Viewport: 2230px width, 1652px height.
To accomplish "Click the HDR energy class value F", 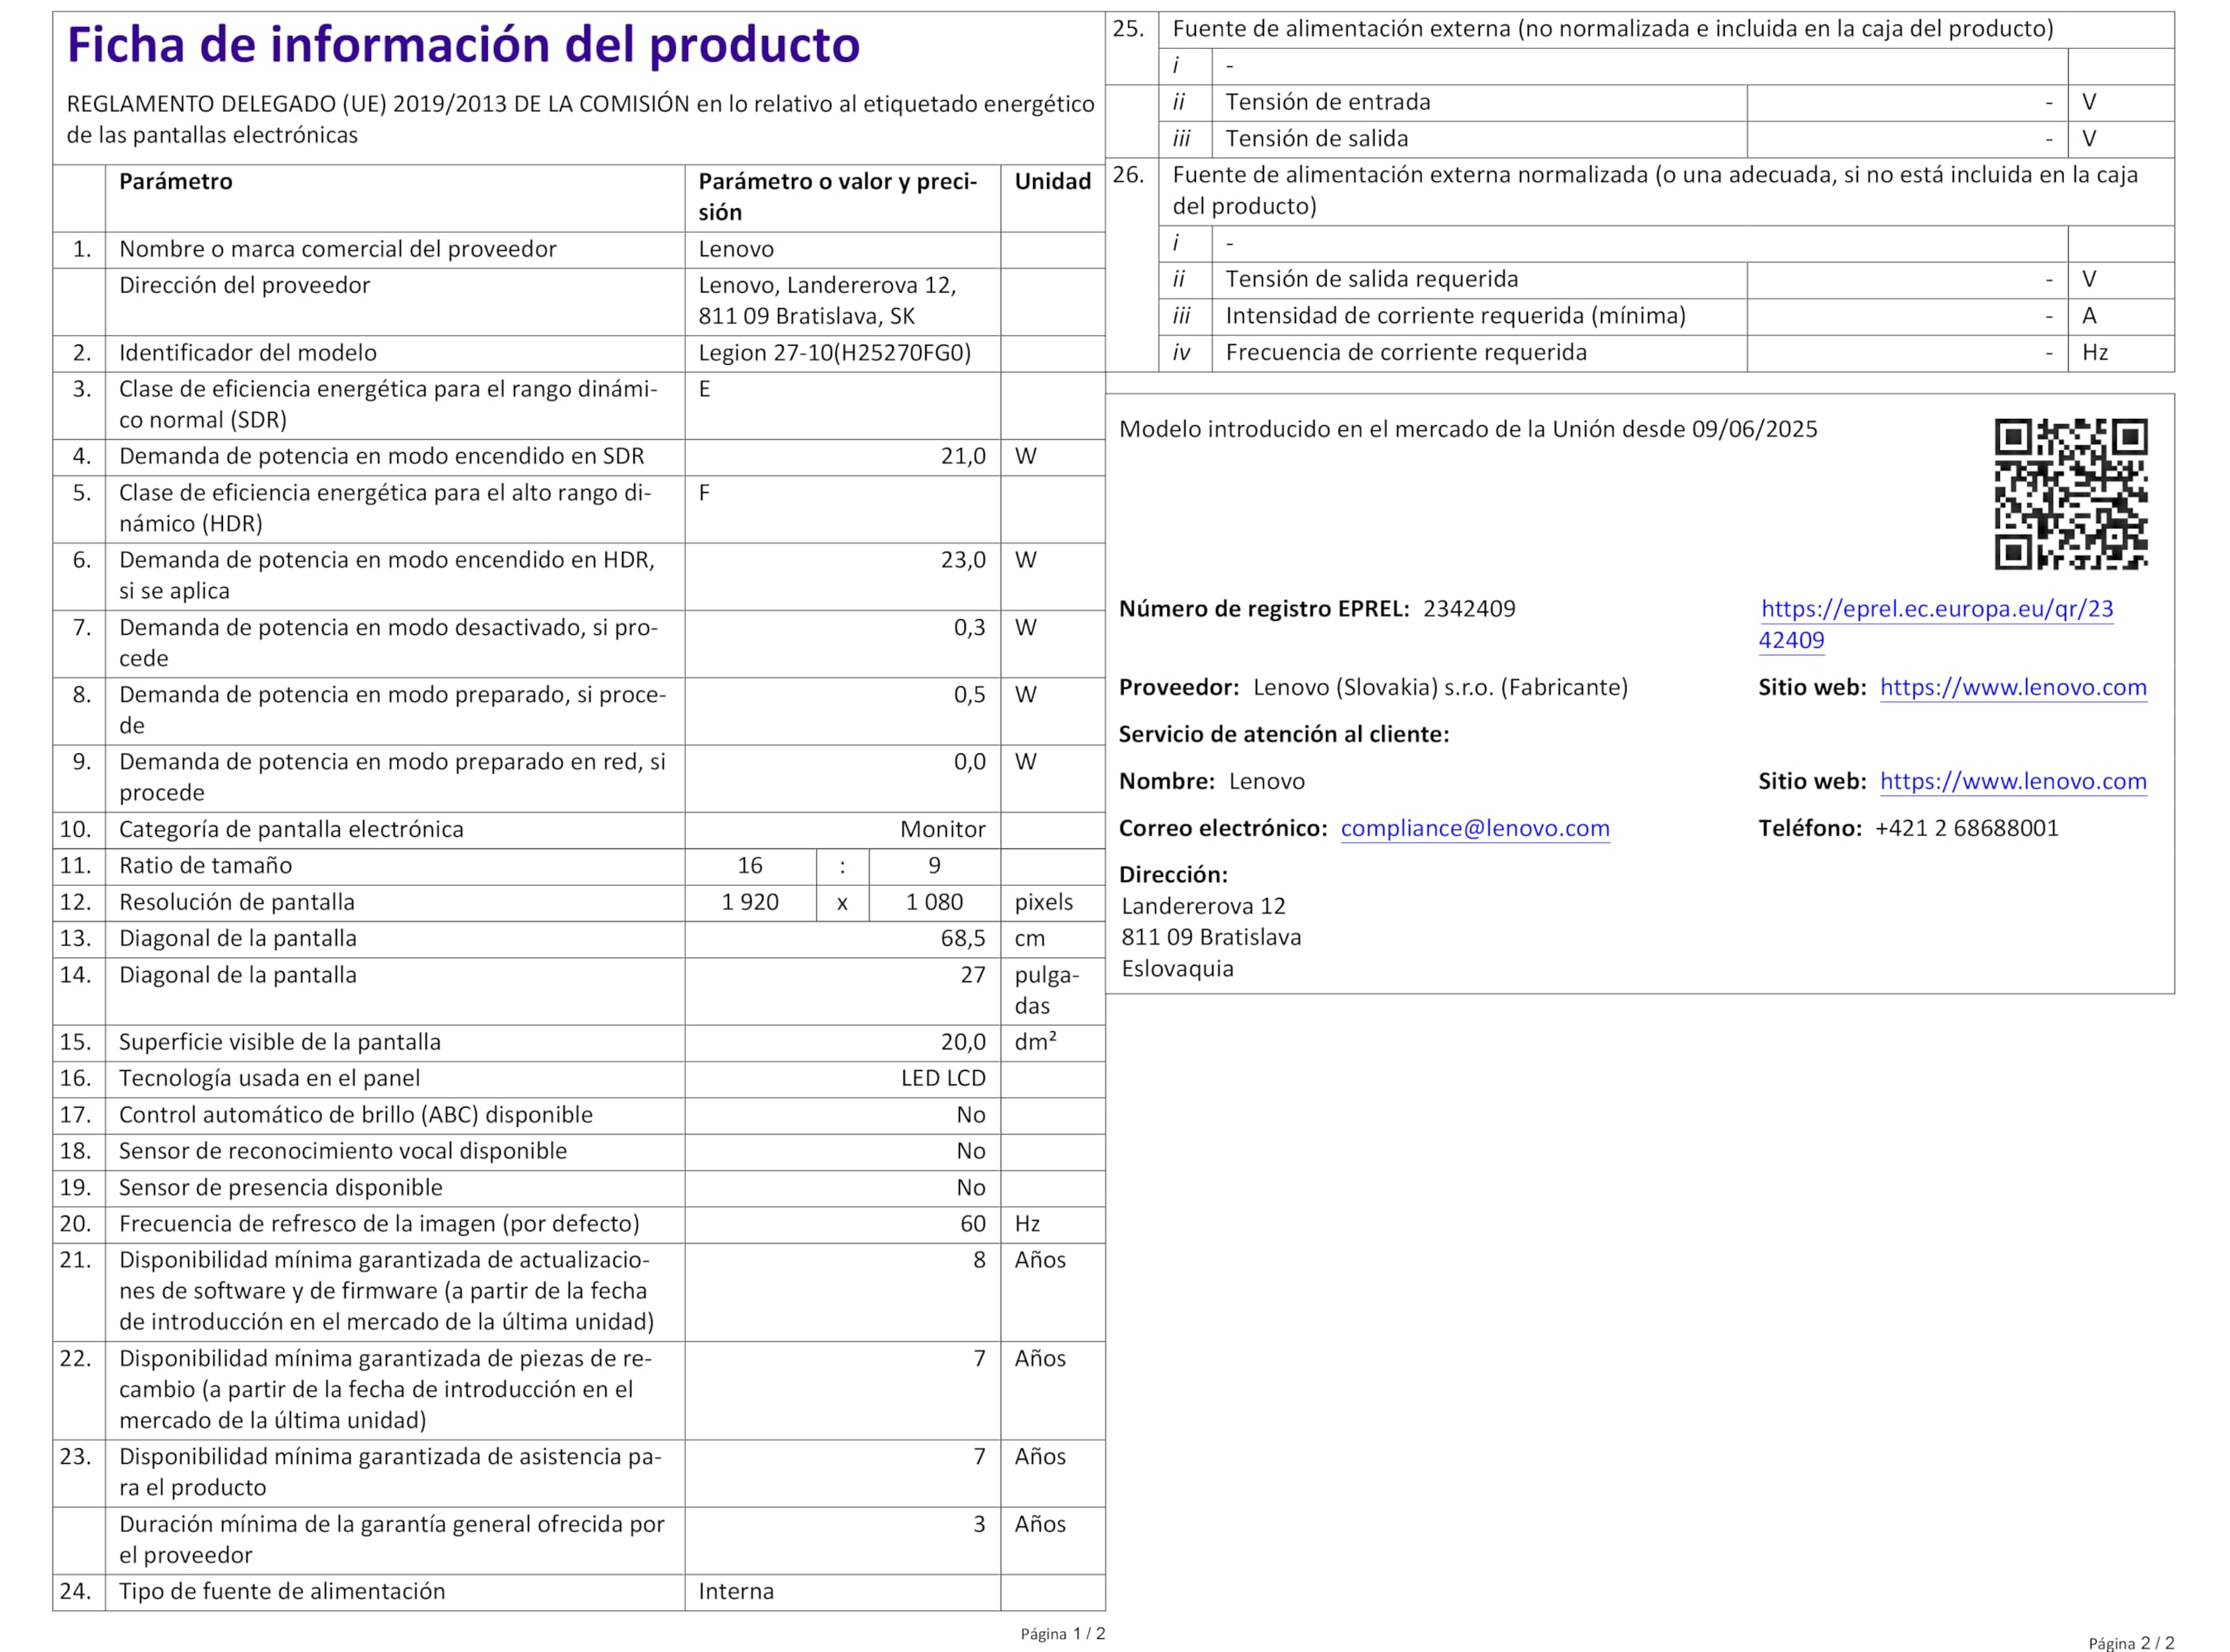I will point(704,493).
